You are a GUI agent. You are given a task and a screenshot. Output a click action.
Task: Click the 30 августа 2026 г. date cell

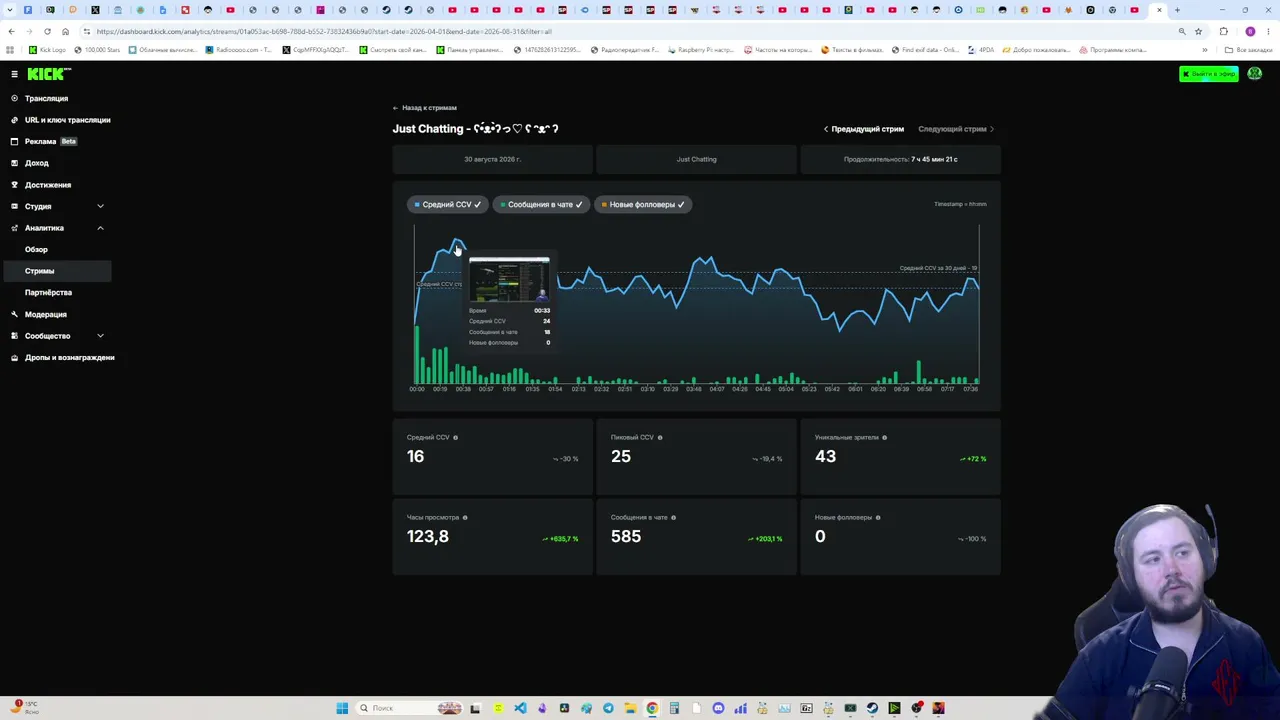click(x=493, y=159)
